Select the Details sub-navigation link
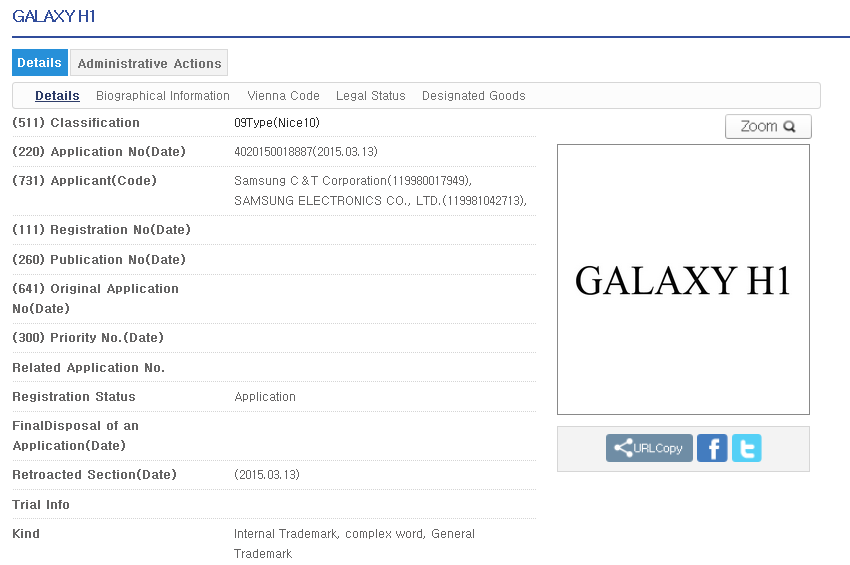This screenshot has width=850, height=565. (57, 95)
